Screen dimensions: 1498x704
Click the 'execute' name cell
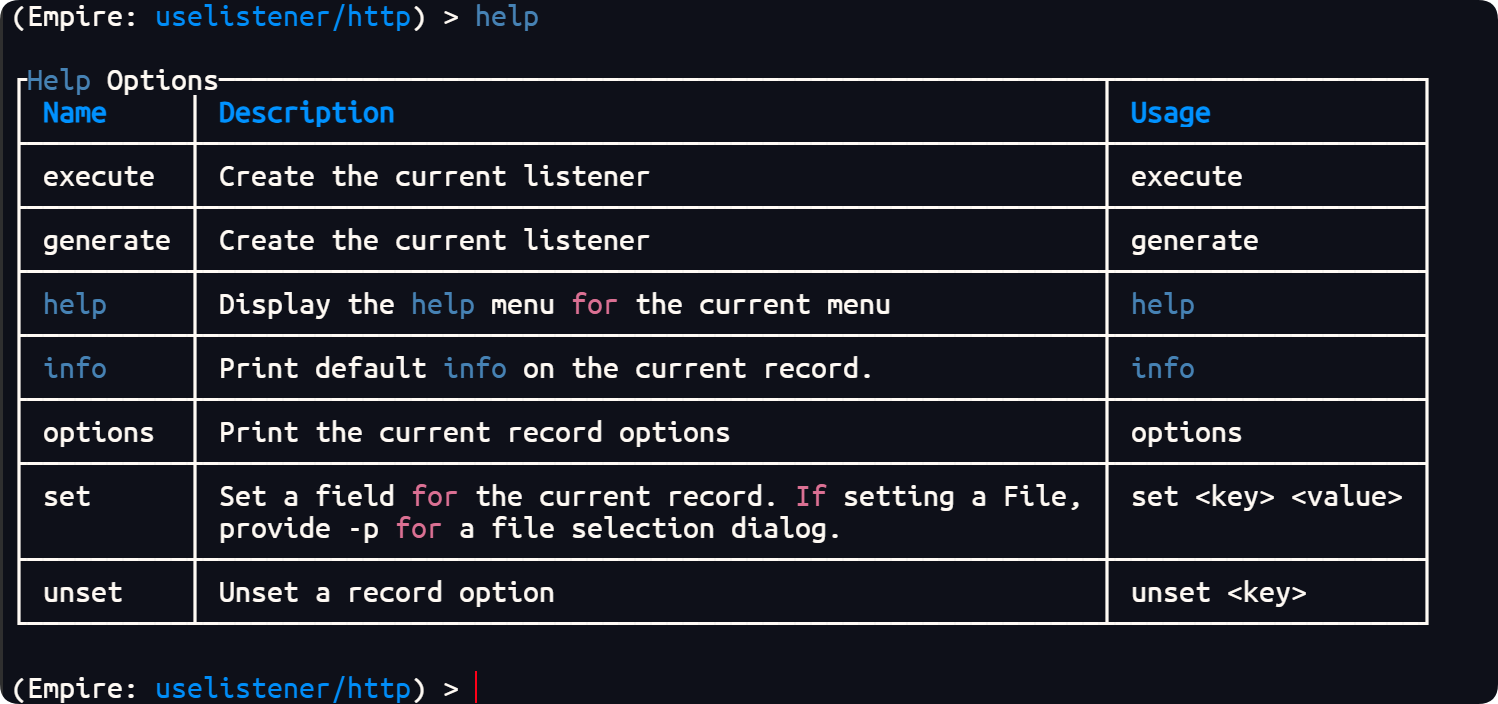(x=99, y=177)
